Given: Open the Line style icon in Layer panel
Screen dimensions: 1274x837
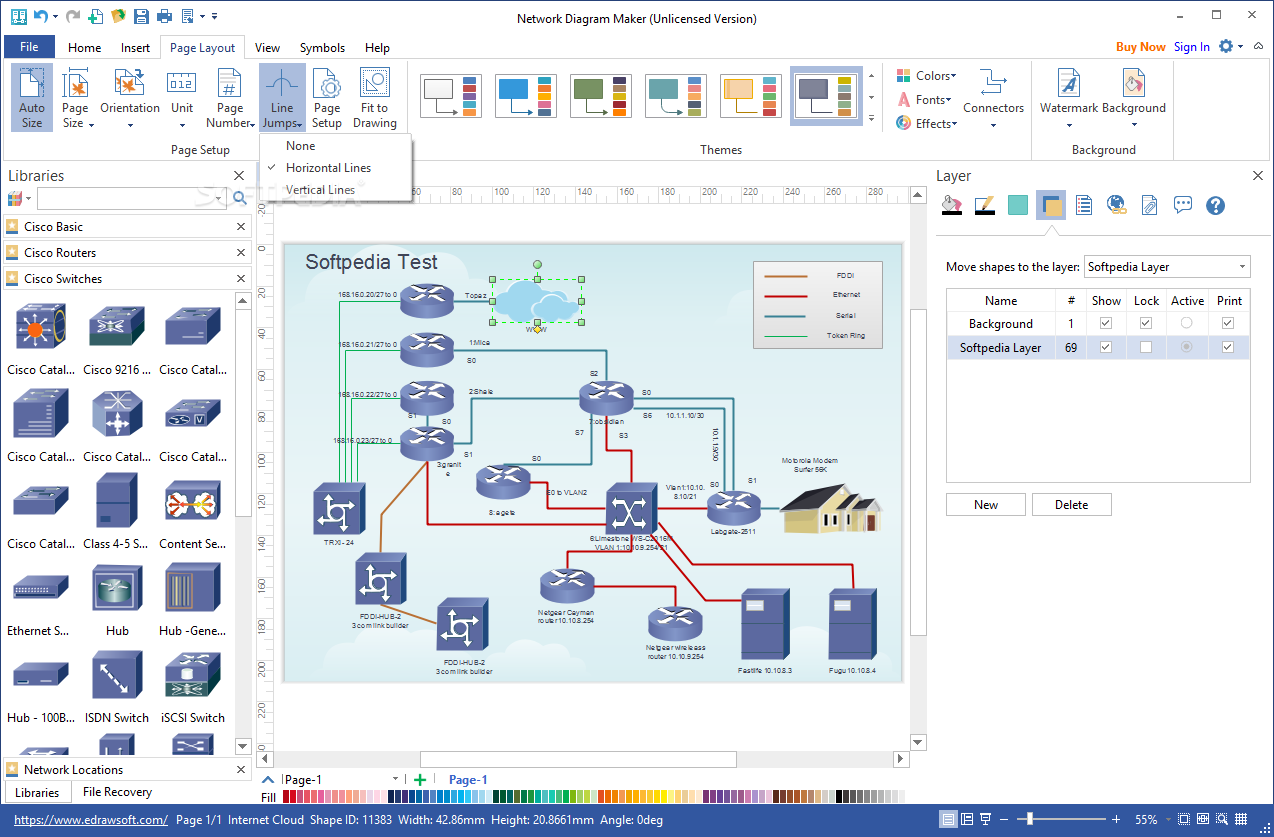Looking at the screenshot, I should [x=985, y=205].
